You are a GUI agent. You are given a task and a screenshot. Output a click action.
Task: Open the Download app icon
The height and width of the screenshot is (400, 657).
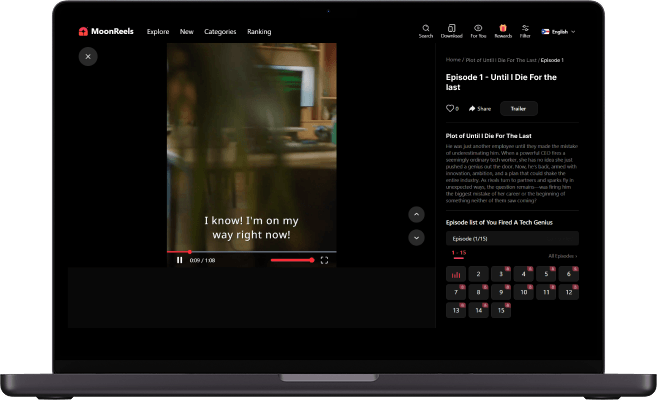coord(451,31)
